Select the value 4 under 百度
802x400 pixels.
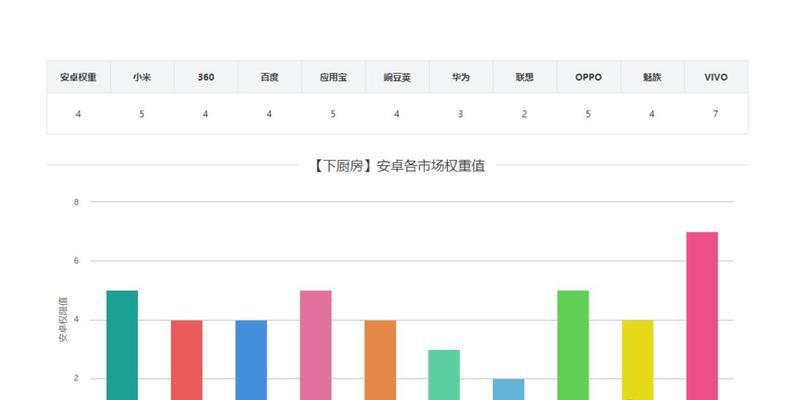coord(270,114)
